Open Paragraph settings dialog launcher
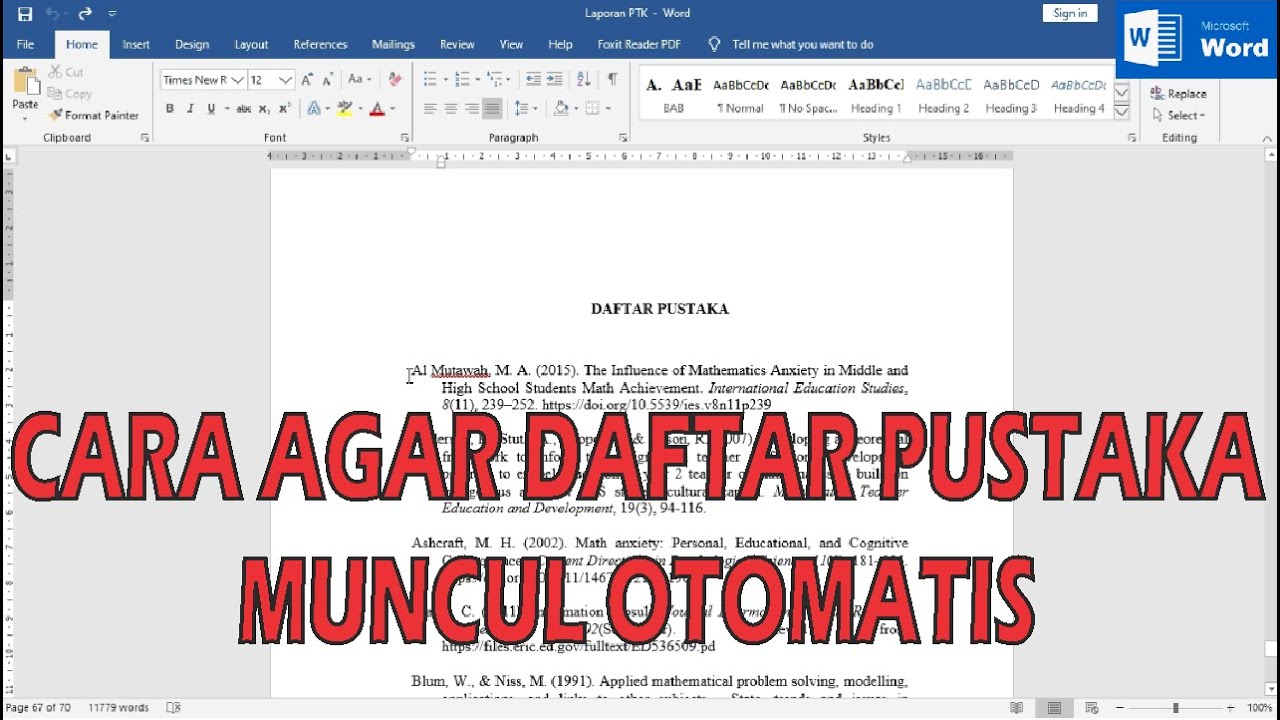 coord(623,138)
